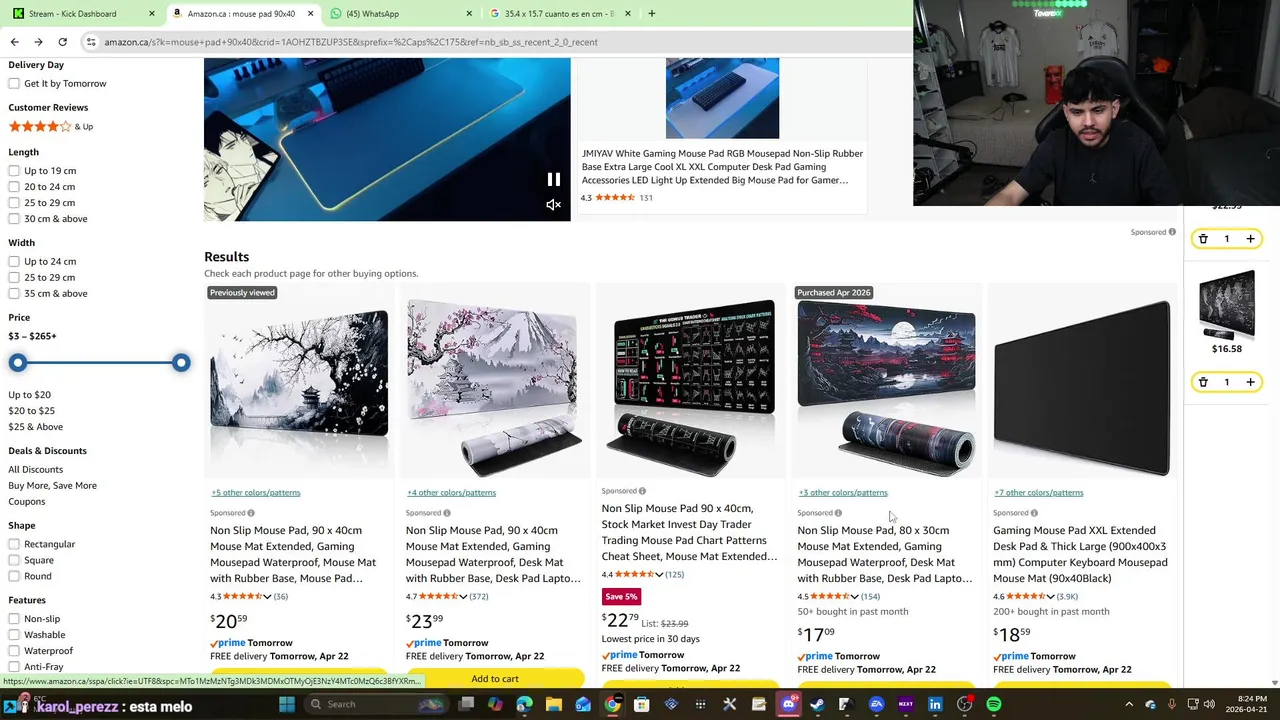The width and height of the screenshot is (1280, 720).
Task: Pause the sponsored mouse pad video
Action: click(553, 180)
